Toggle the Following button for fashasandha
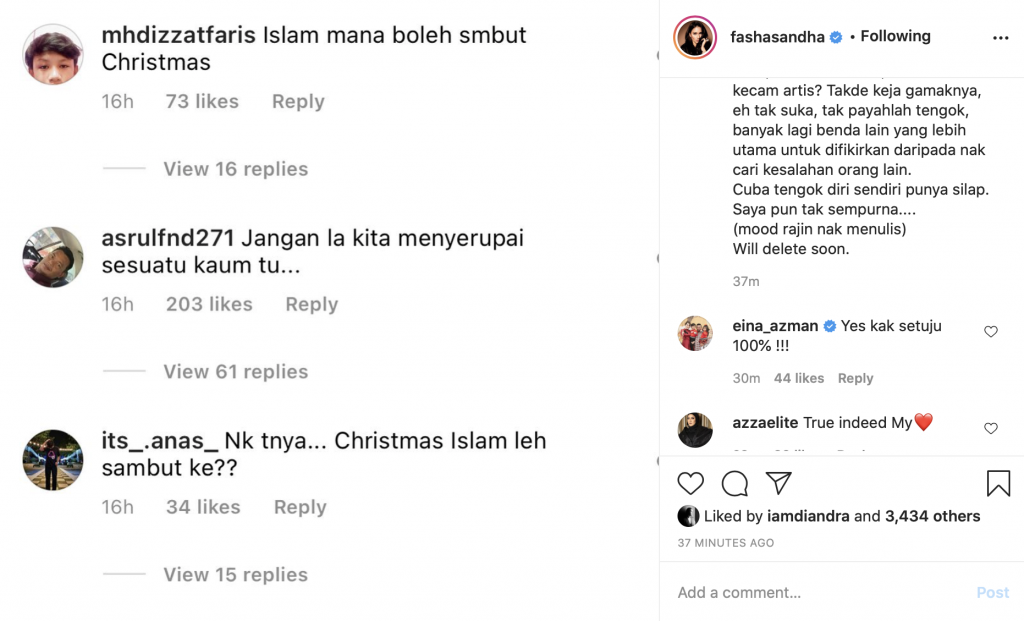 click(895, 36)
